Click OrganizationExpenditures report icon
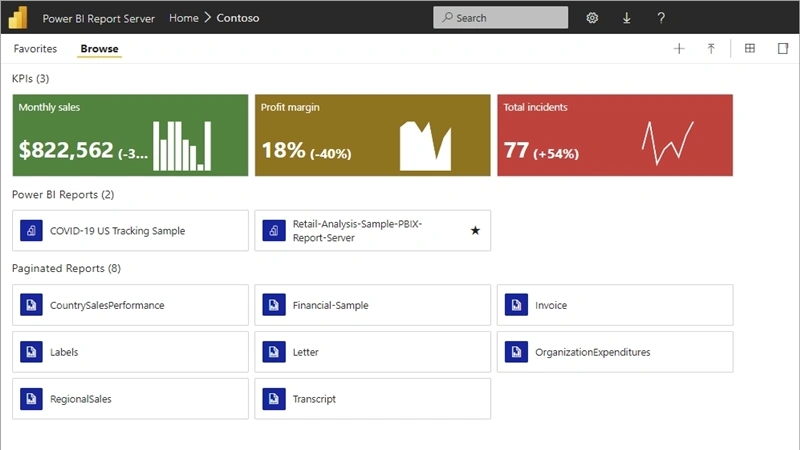800x450 pixels. 516,352
